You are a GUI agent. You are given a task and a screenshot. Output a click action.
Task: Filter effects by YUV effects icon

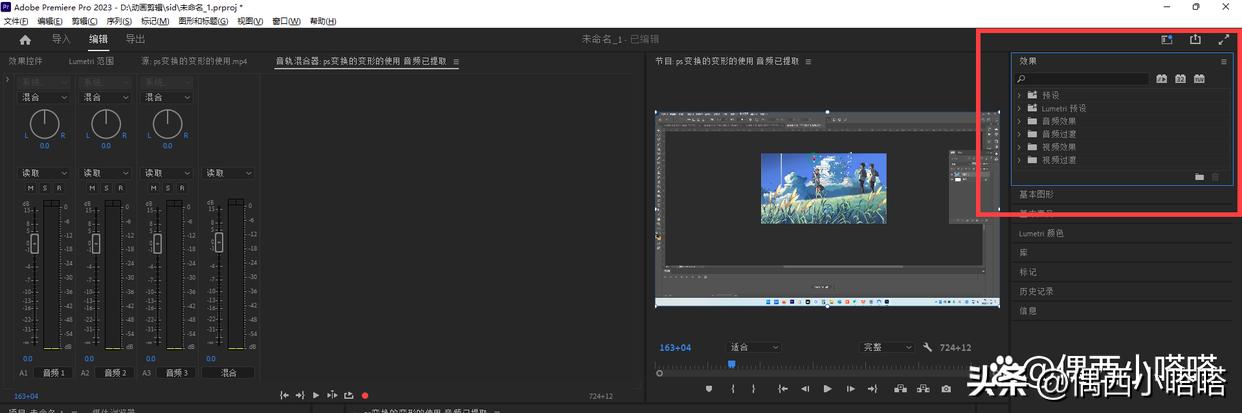(1199, 78)
